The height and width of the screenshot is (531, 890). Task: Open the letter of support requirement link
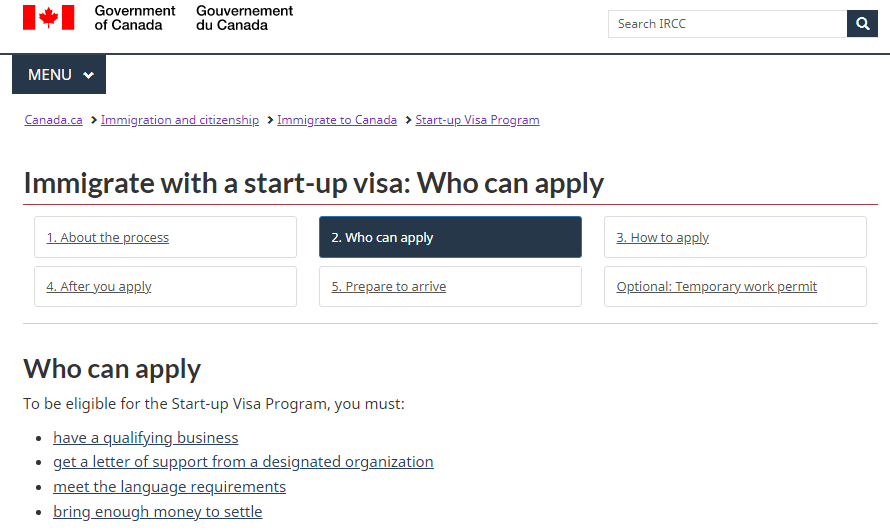[x=244, y=462]
